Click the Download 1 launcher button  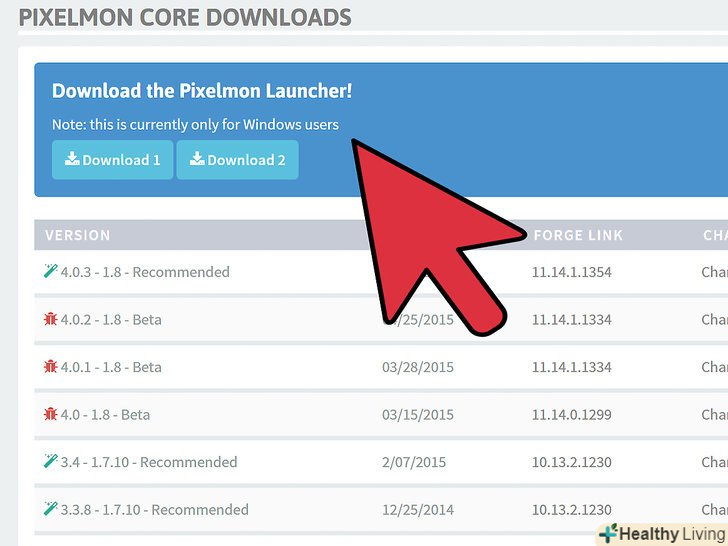click(112, 160)
